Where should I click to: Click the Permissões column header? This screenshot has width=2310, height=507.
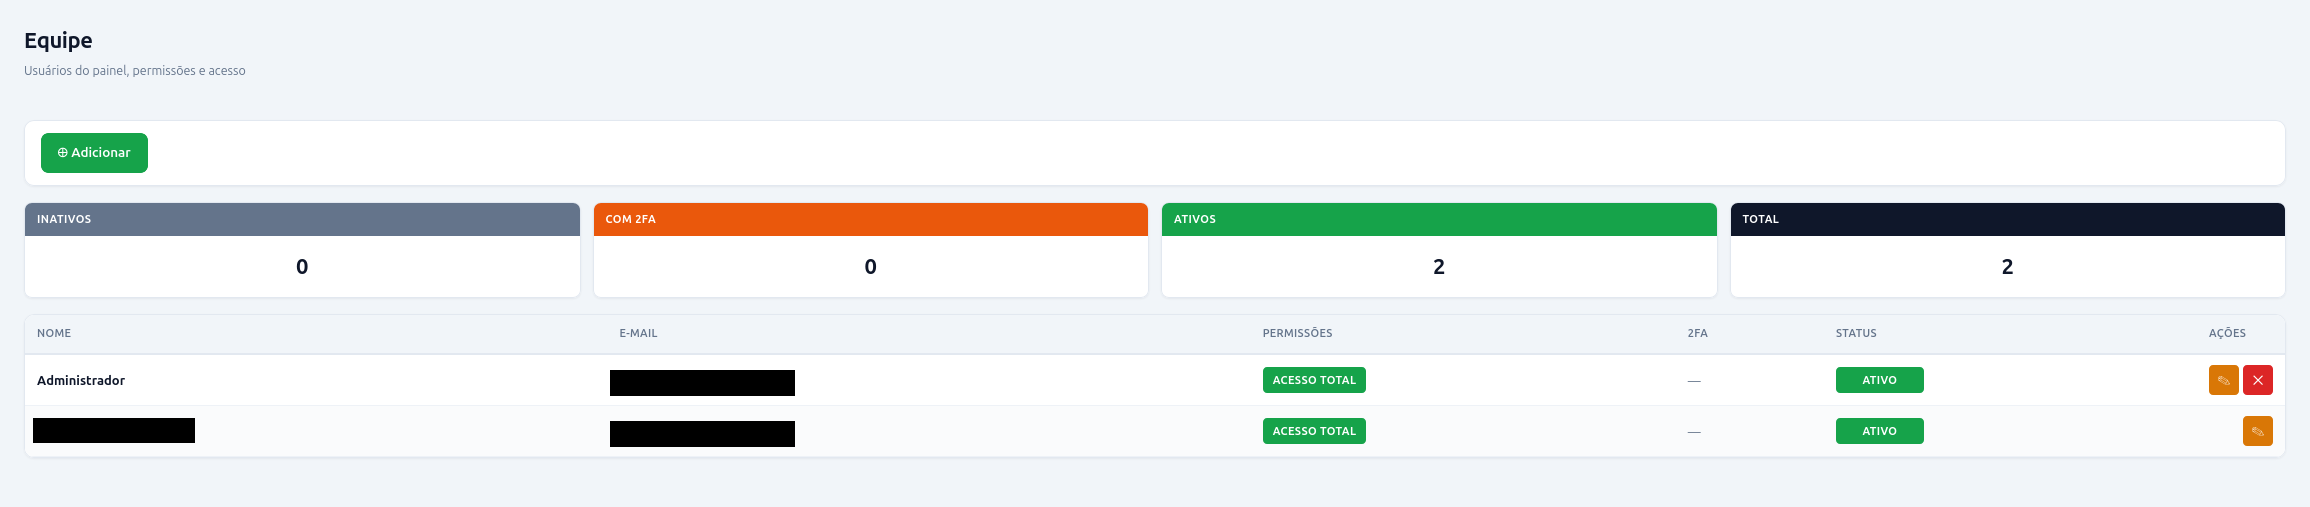point(1297,333)
